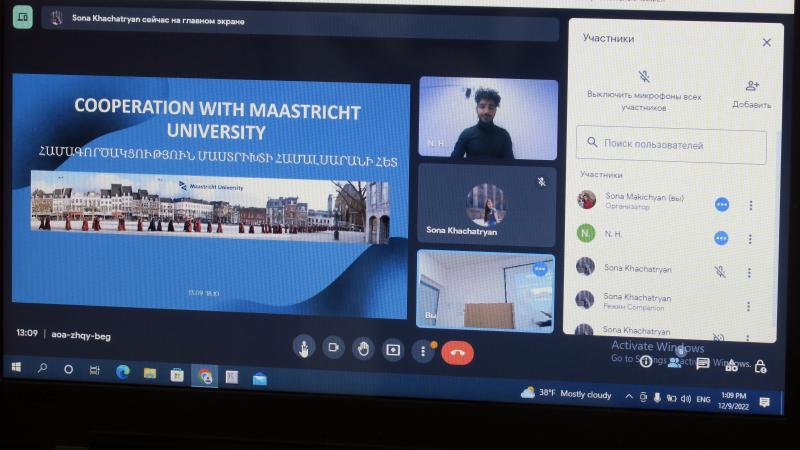Open three-dot menu for Sona Makichyan
The height and width of the screenshot is (450, 800).
click(751, 205)
